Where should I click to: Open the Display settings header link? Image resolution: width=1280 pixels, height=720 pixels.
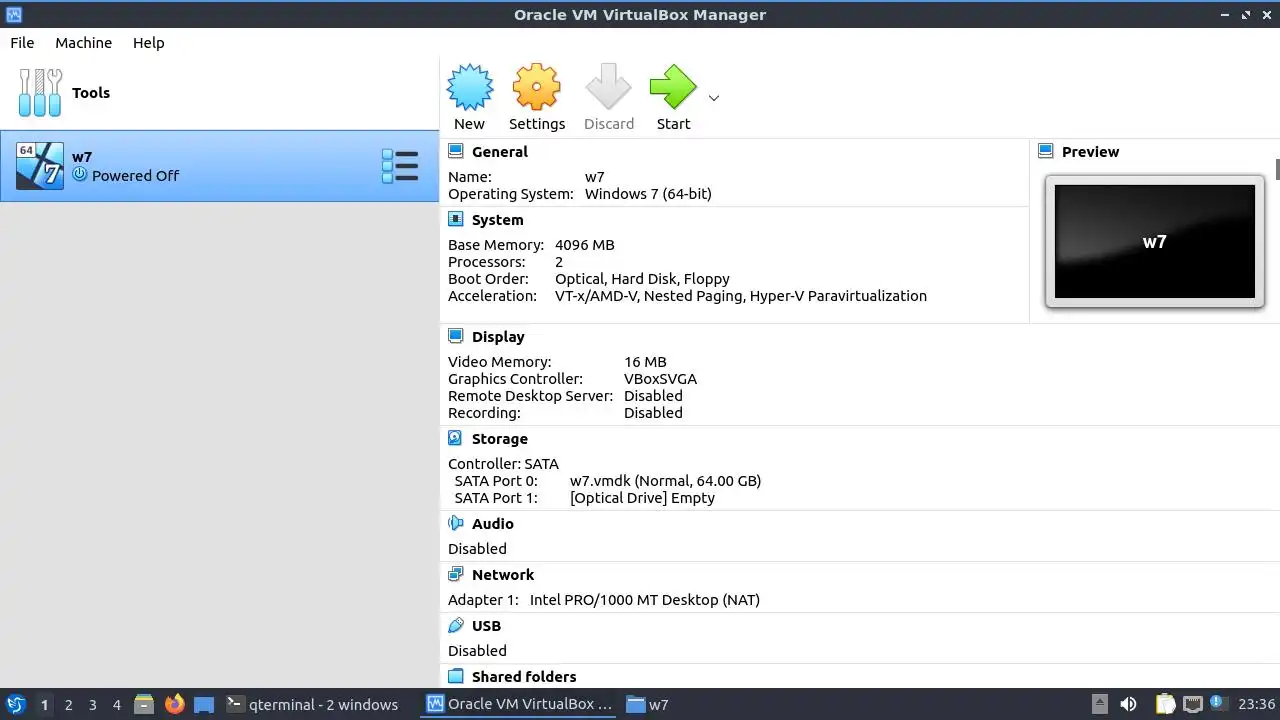pyautogui.click(x=498, y=337)
